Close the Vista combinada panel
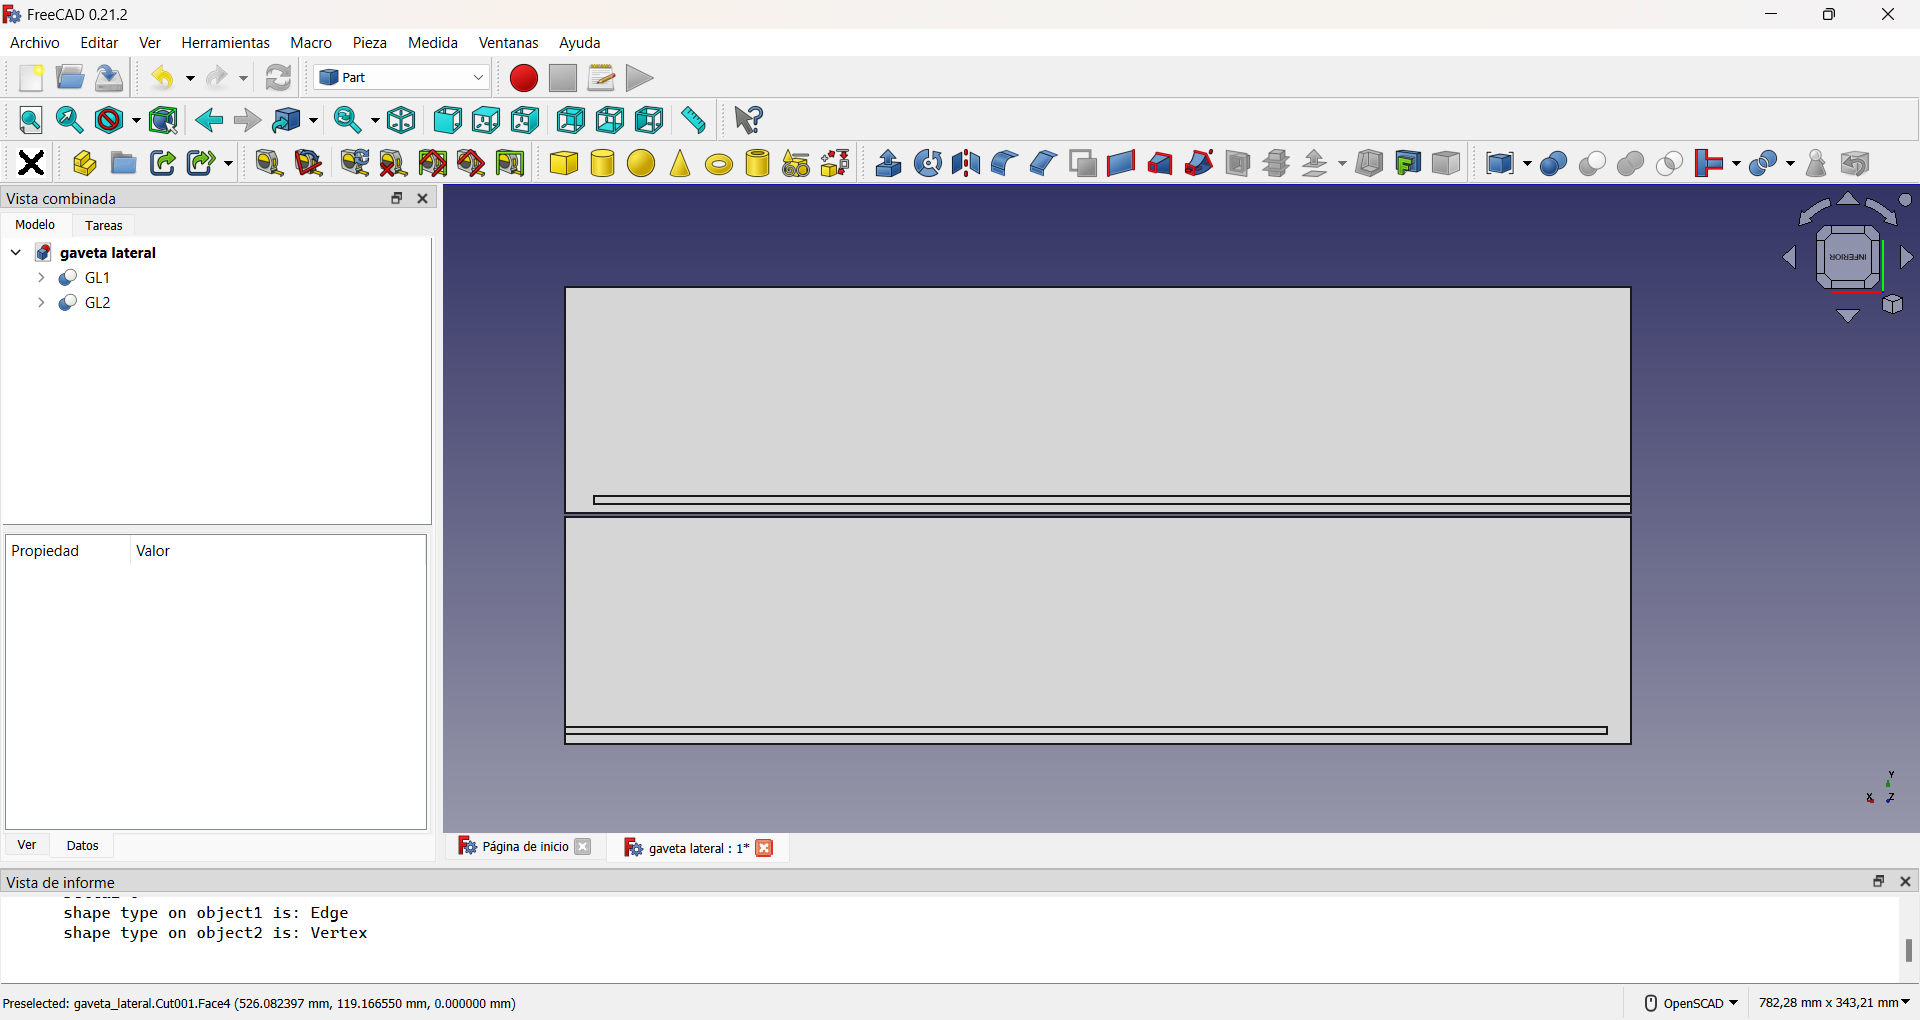The height and width of the screenshot is (1020, 1920). coord(423,198)
